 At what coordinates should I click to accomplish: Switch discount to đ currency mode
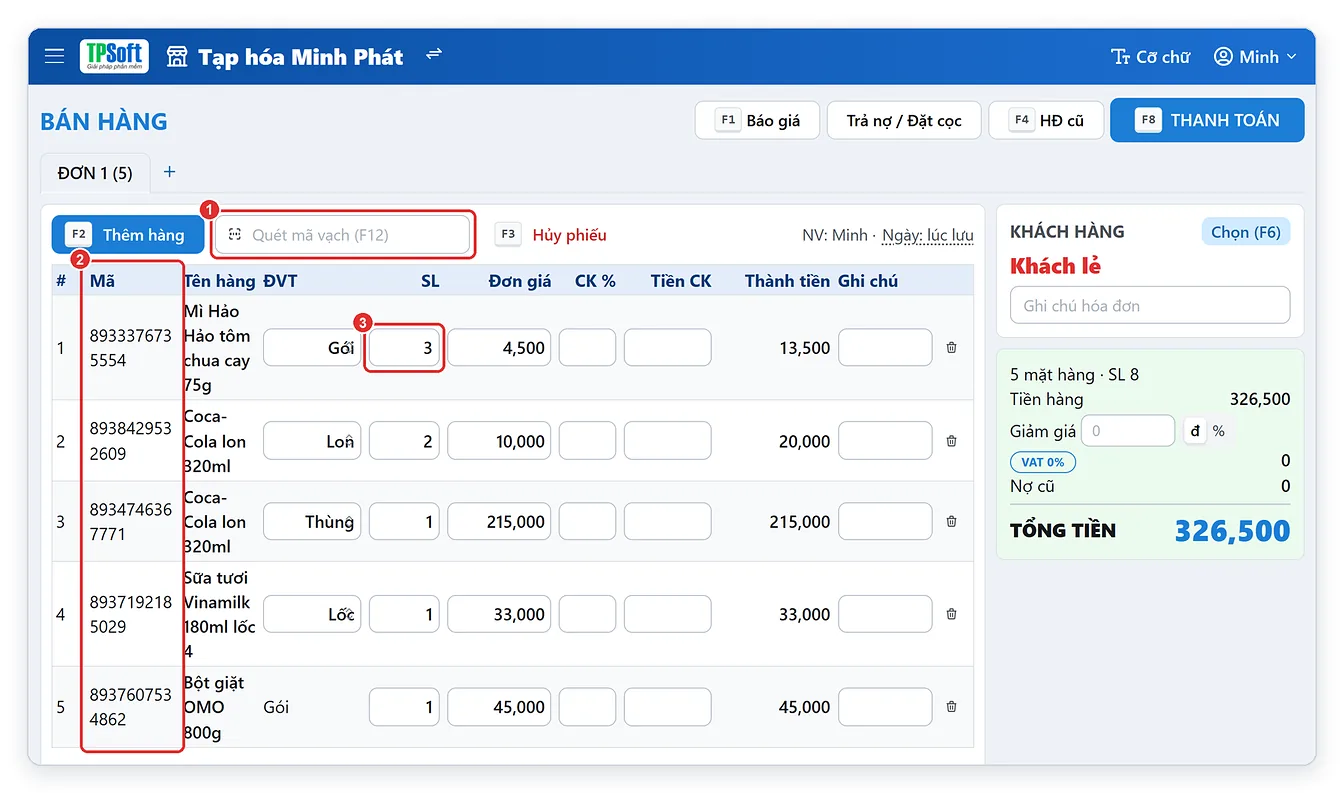[x=1195, y=431]
